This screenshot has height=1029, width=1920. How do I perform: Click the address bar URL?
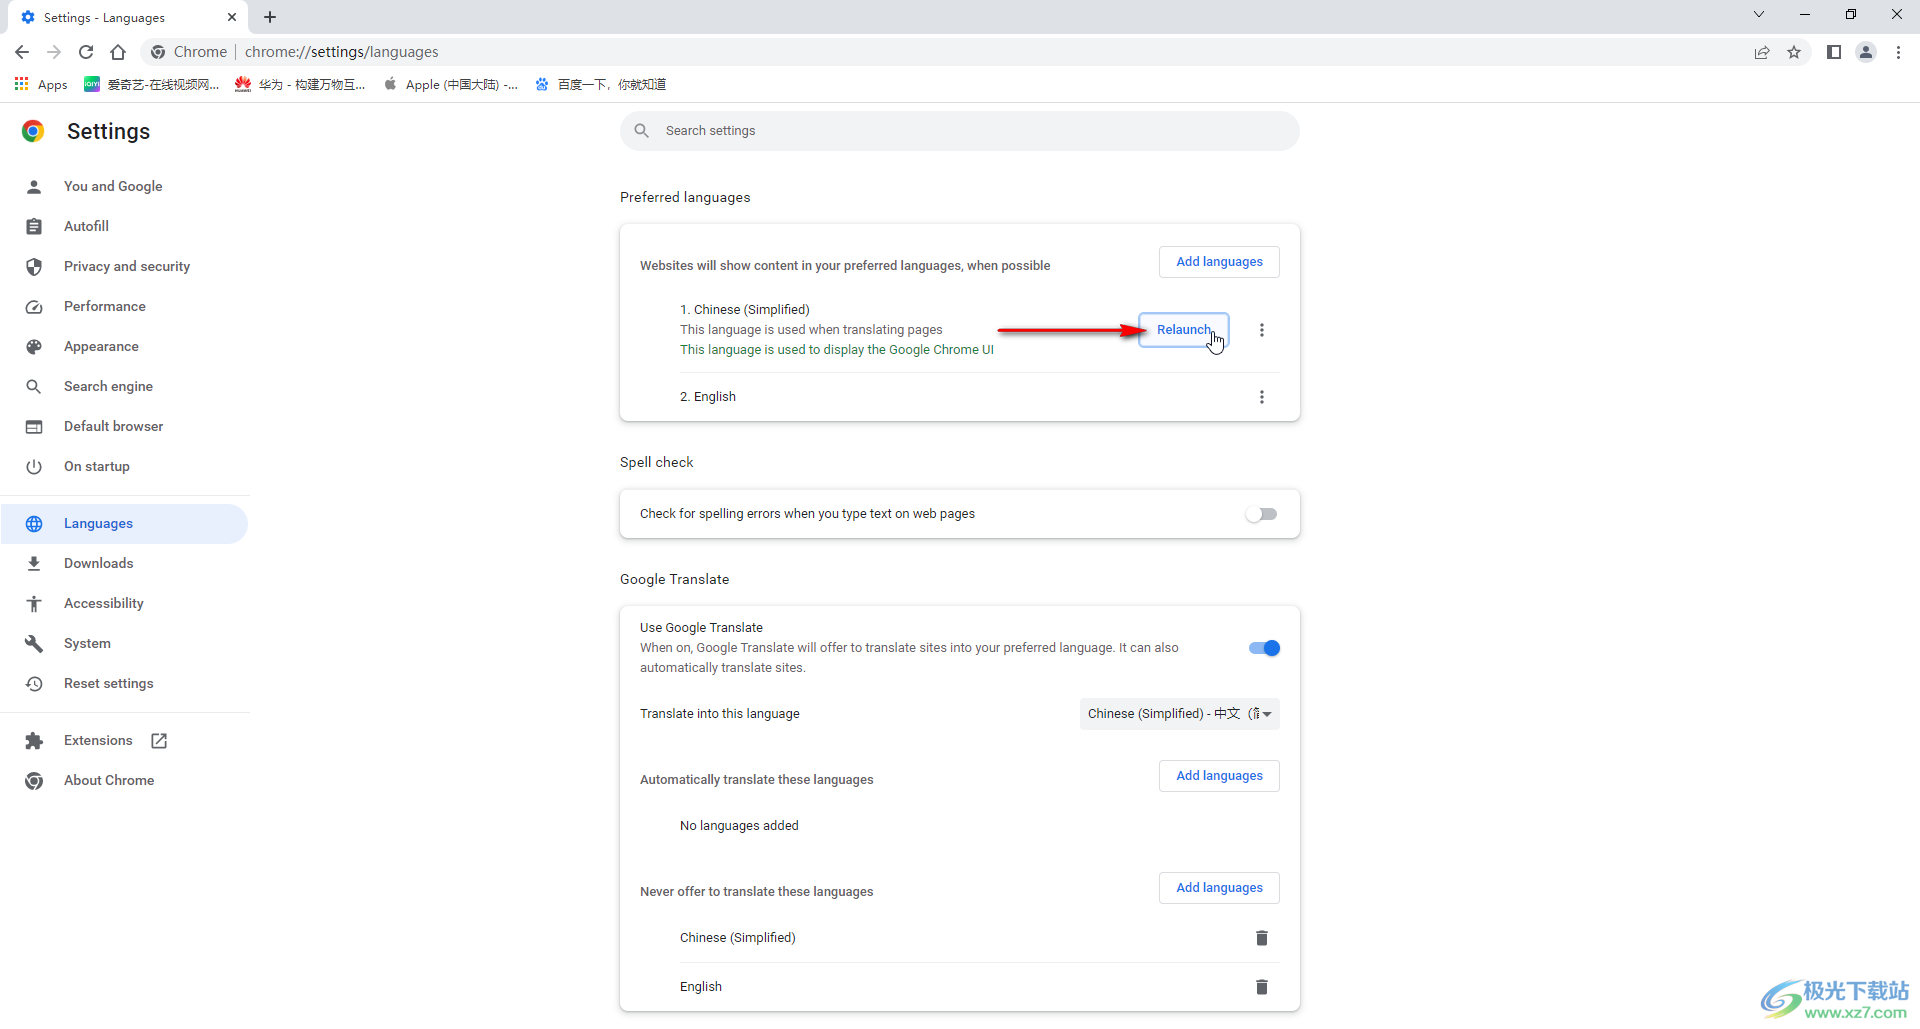coord(342,52)
